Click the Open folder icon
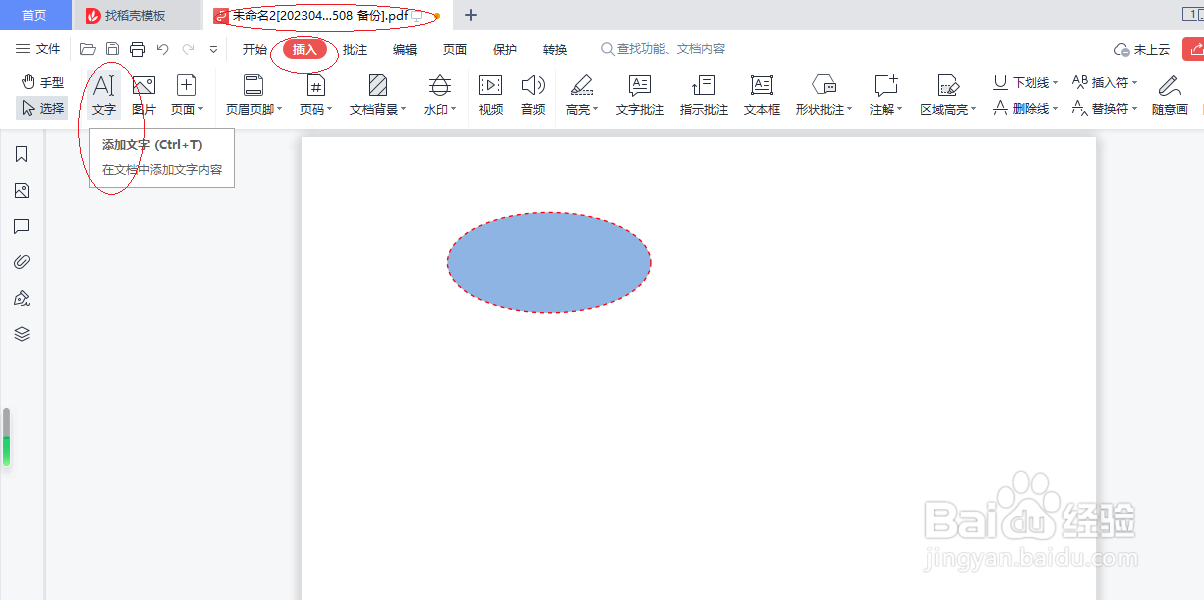The image size is (1204, 600). pos(88,49)
